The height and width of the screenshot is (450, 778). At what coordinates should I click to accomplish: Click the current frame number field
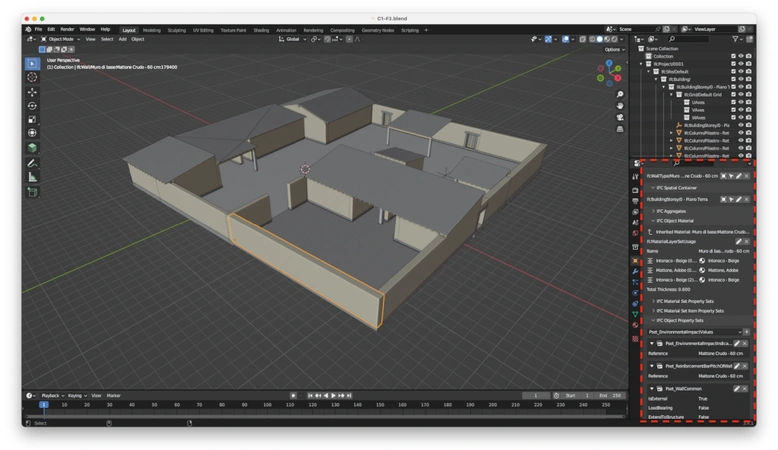(535, 395)
